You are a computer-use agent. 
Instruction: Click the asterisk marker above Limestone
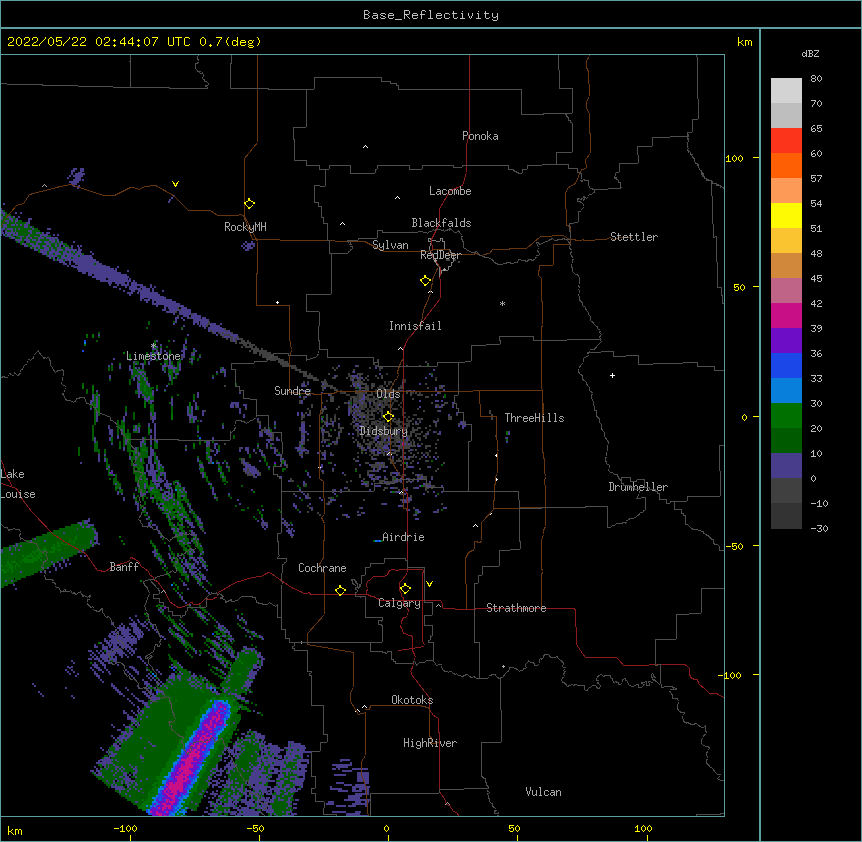coord(154,346)
